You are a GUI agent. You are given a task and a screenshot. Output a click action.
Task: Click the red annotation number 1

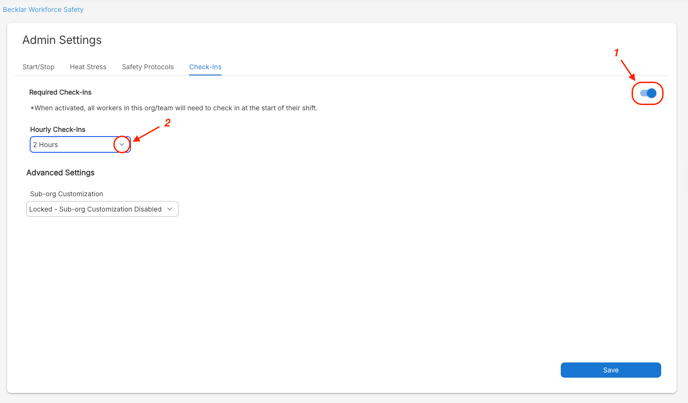(616, 53)
